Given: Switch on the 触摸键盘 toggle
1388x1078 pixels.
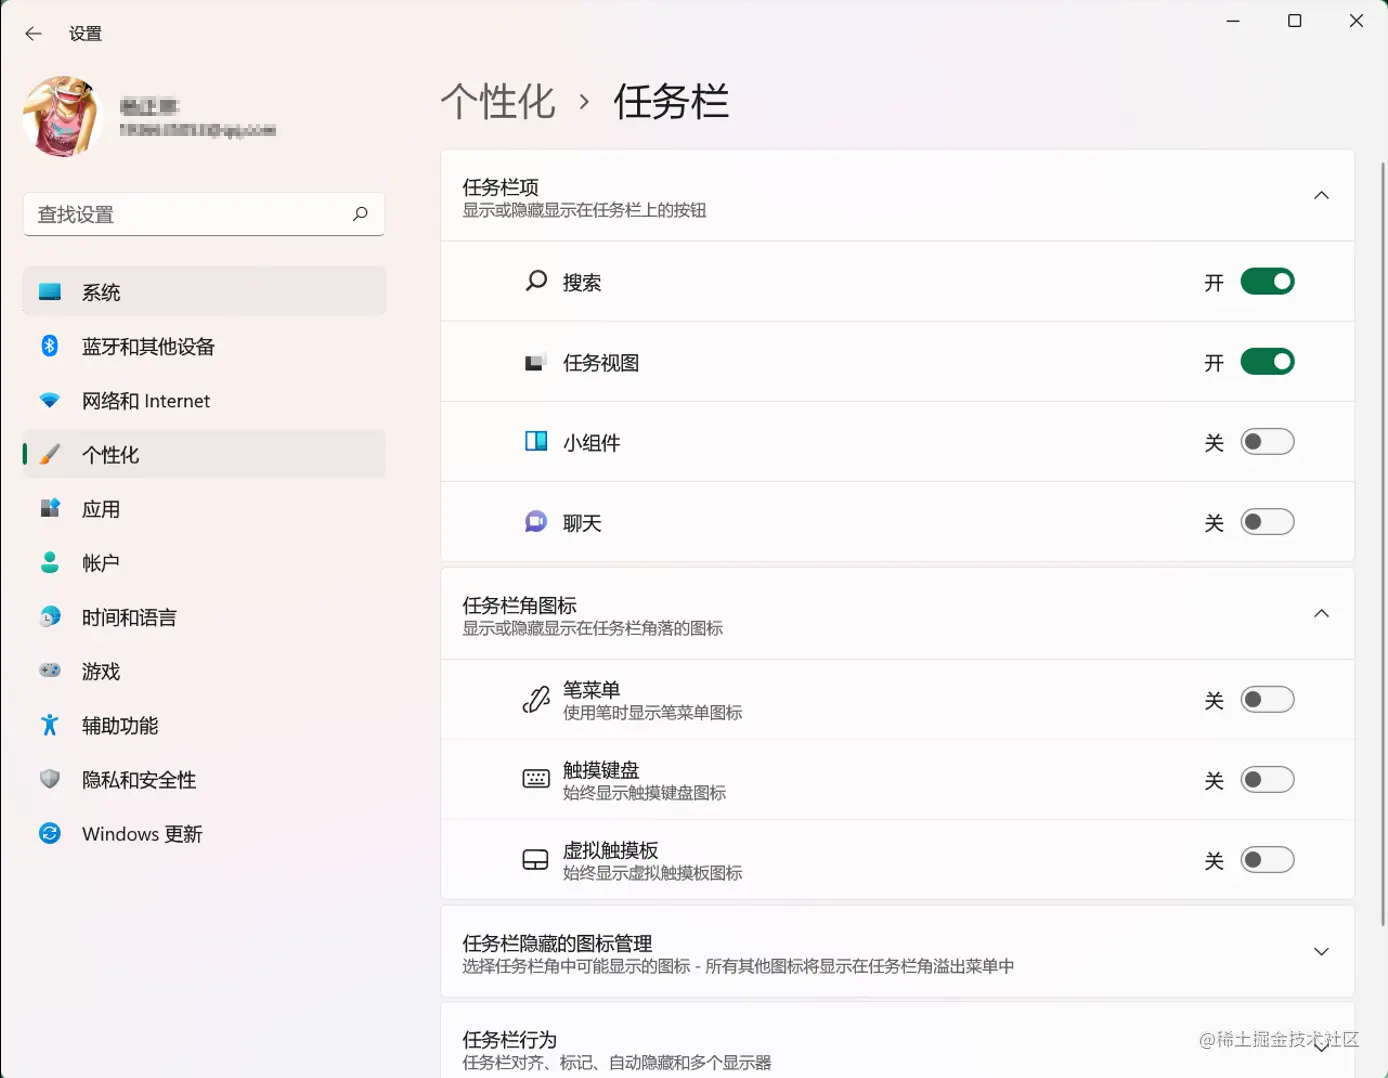Looking at the screenshot, I should [1267, 780].
